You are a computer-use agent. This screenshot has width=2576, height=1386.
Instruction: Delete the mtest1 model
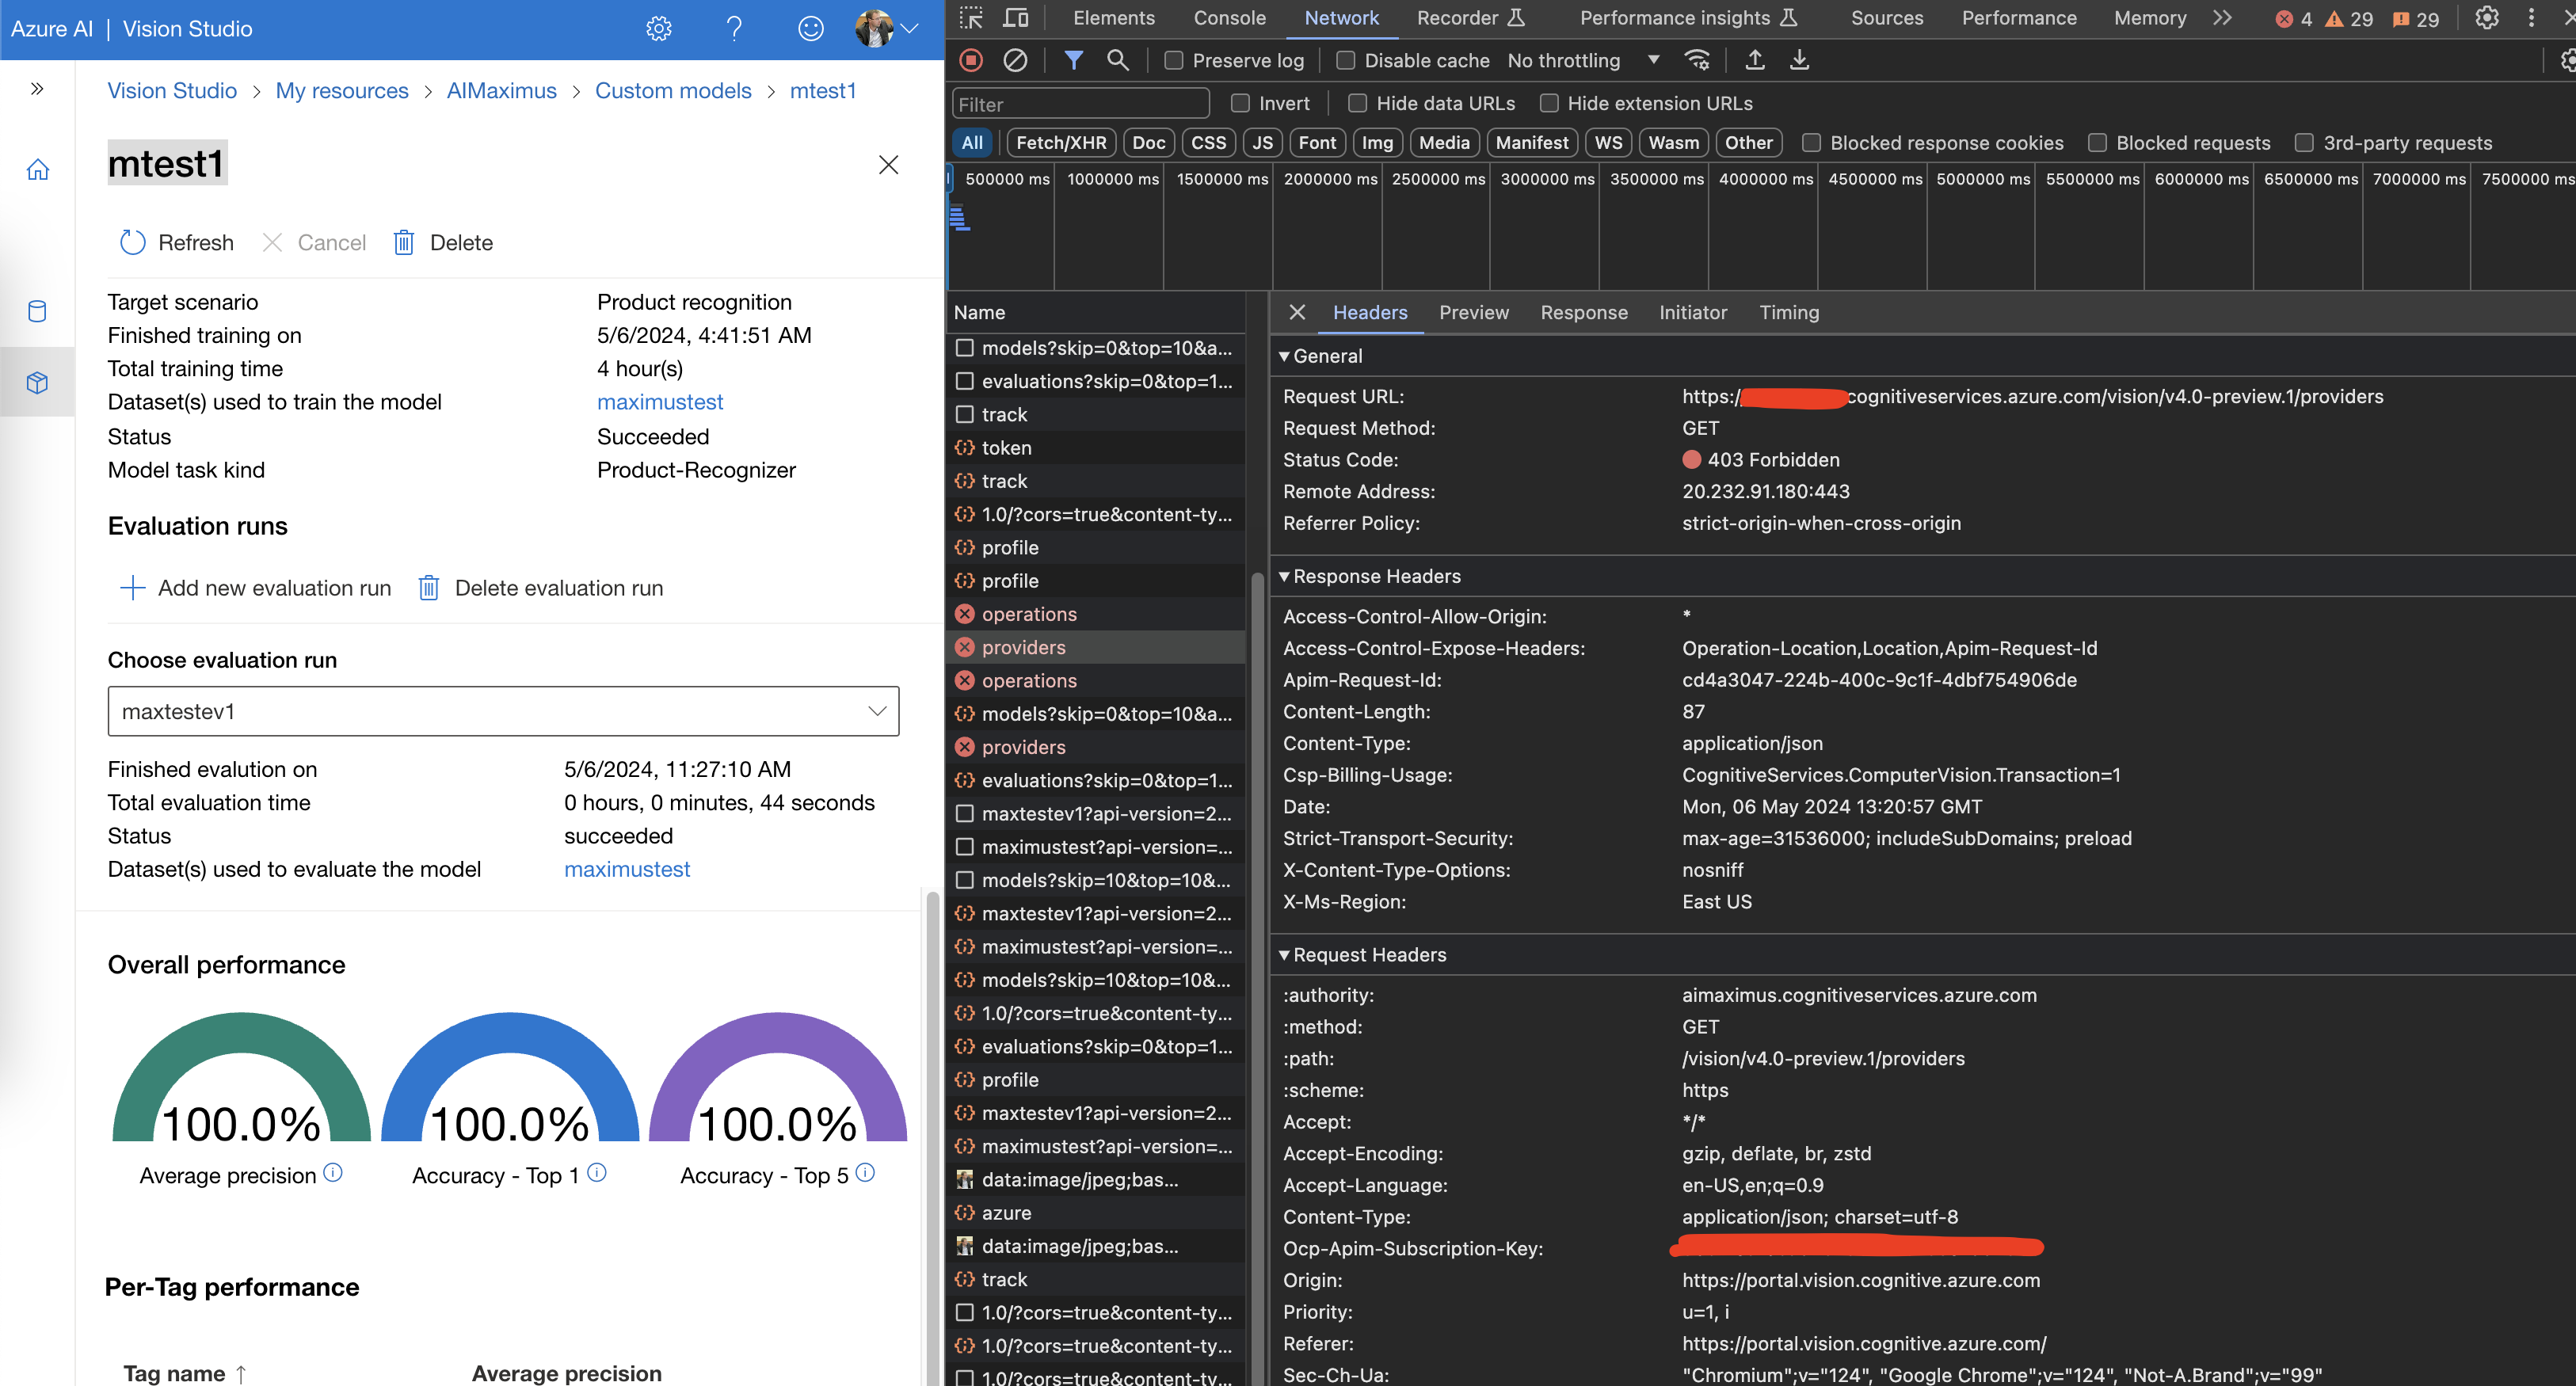tap(443, 243)
